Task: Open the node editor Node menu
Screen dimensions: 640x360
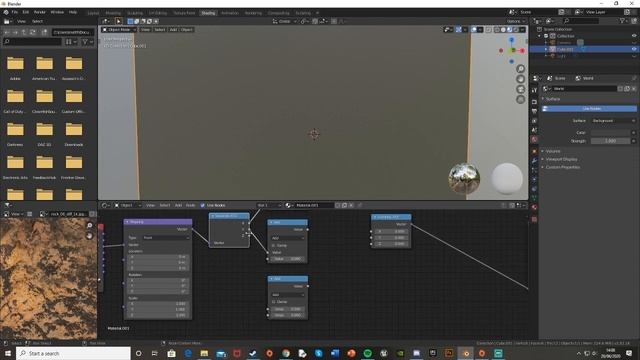Action: (x=190, y=205)
